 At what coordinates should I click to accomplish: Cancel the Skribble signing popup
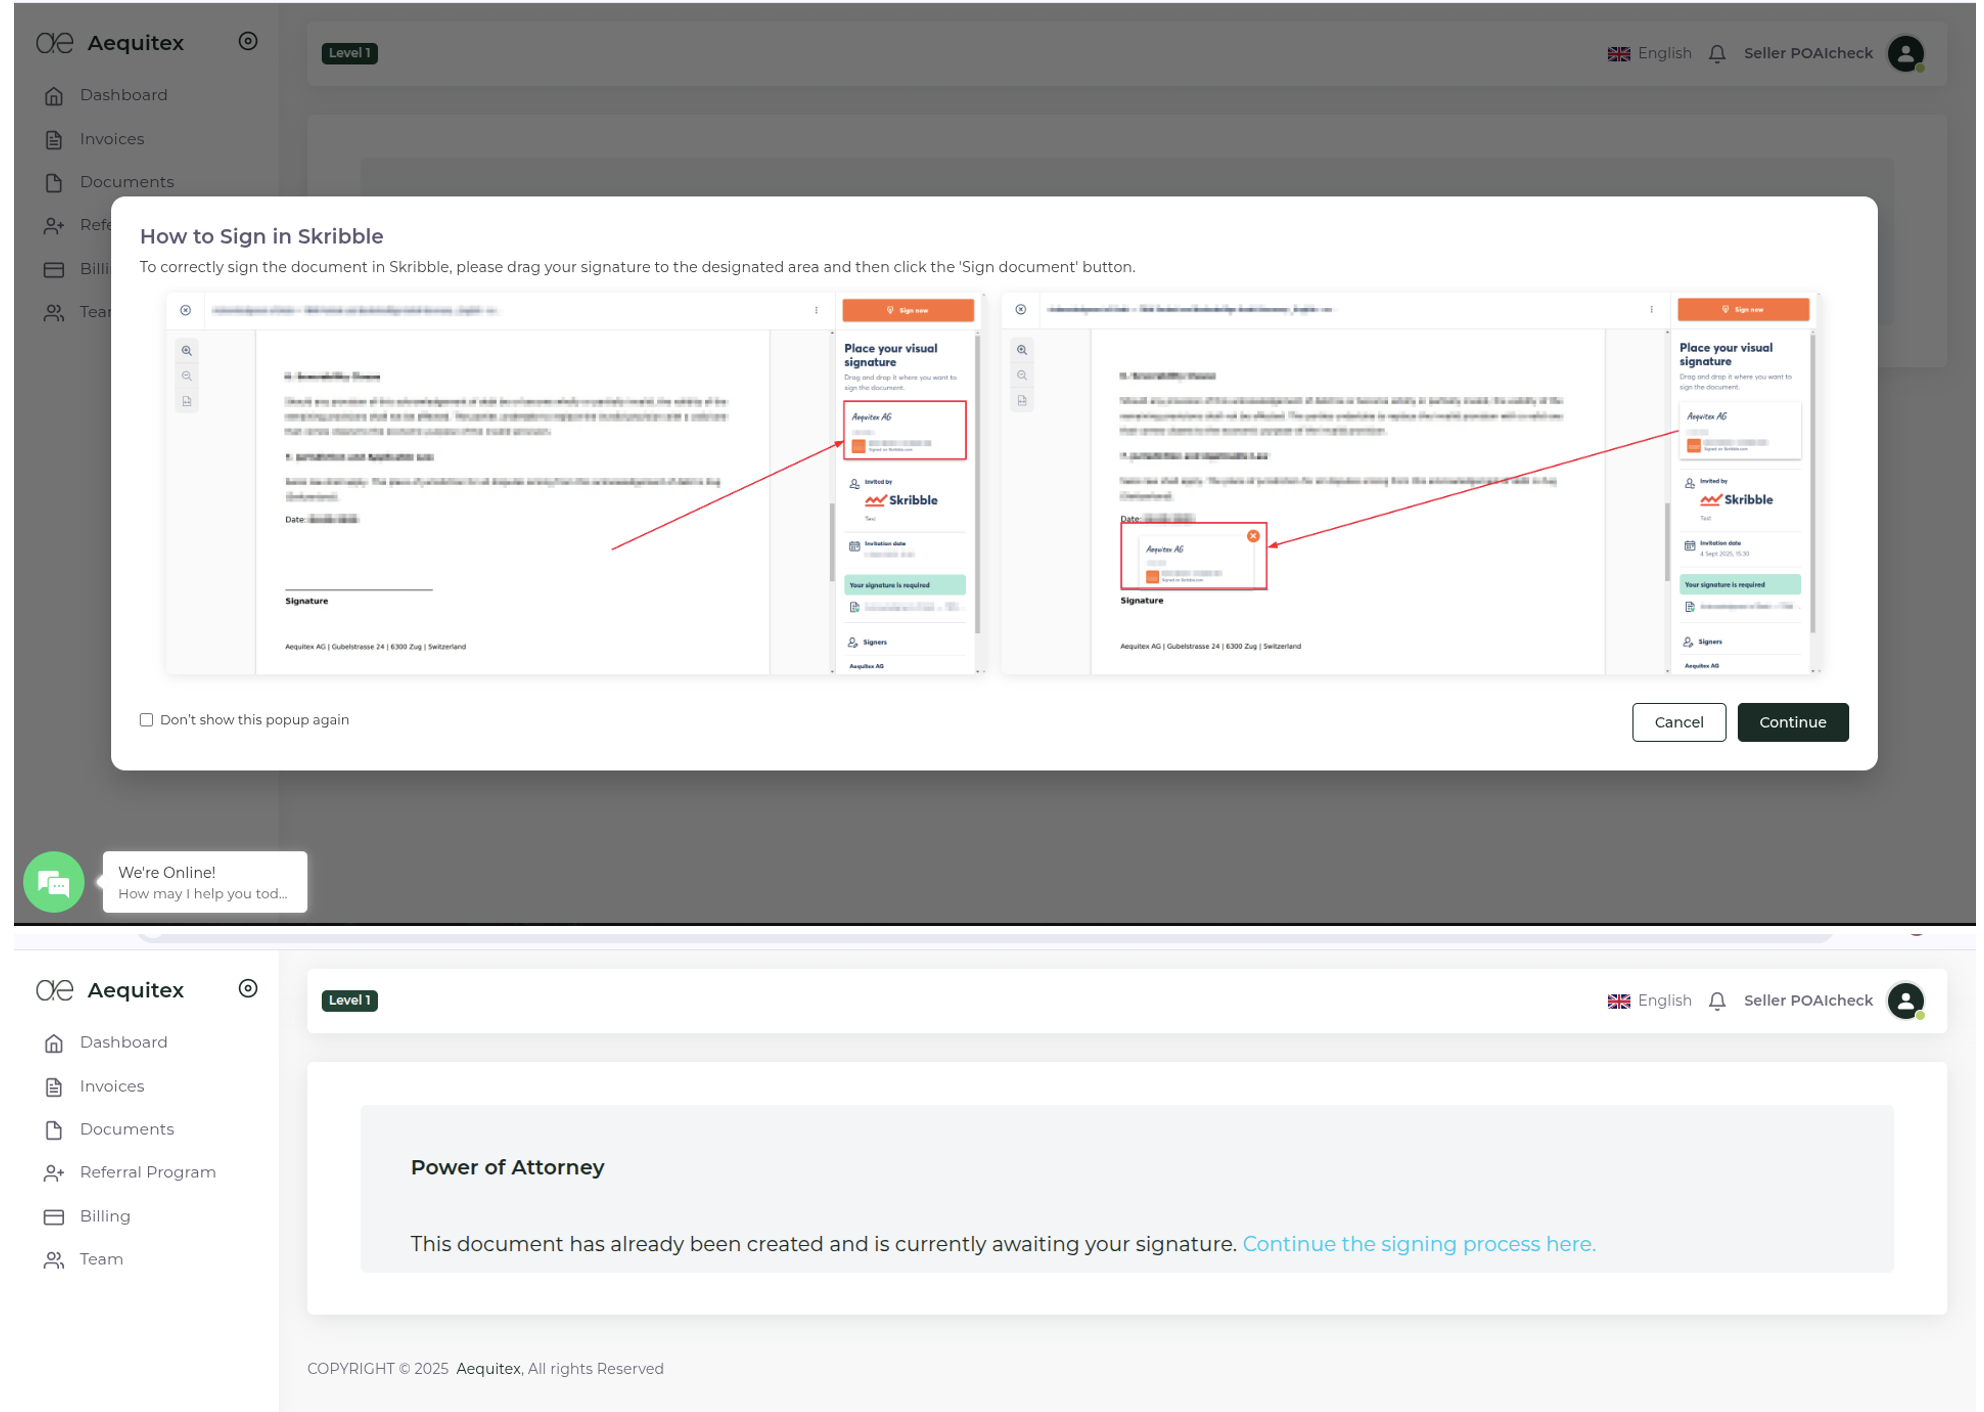[x=1678, y=722]
